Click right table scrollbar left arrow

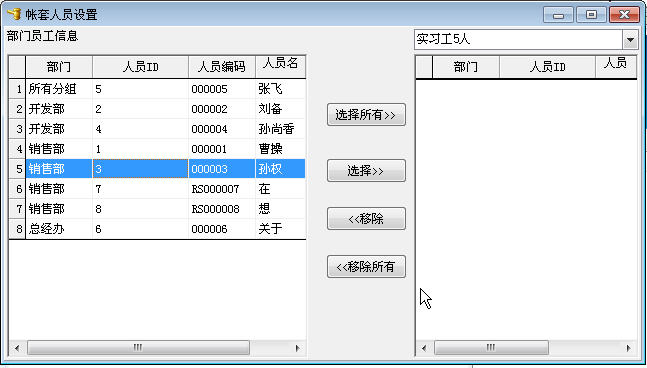[x=424, y=348]
